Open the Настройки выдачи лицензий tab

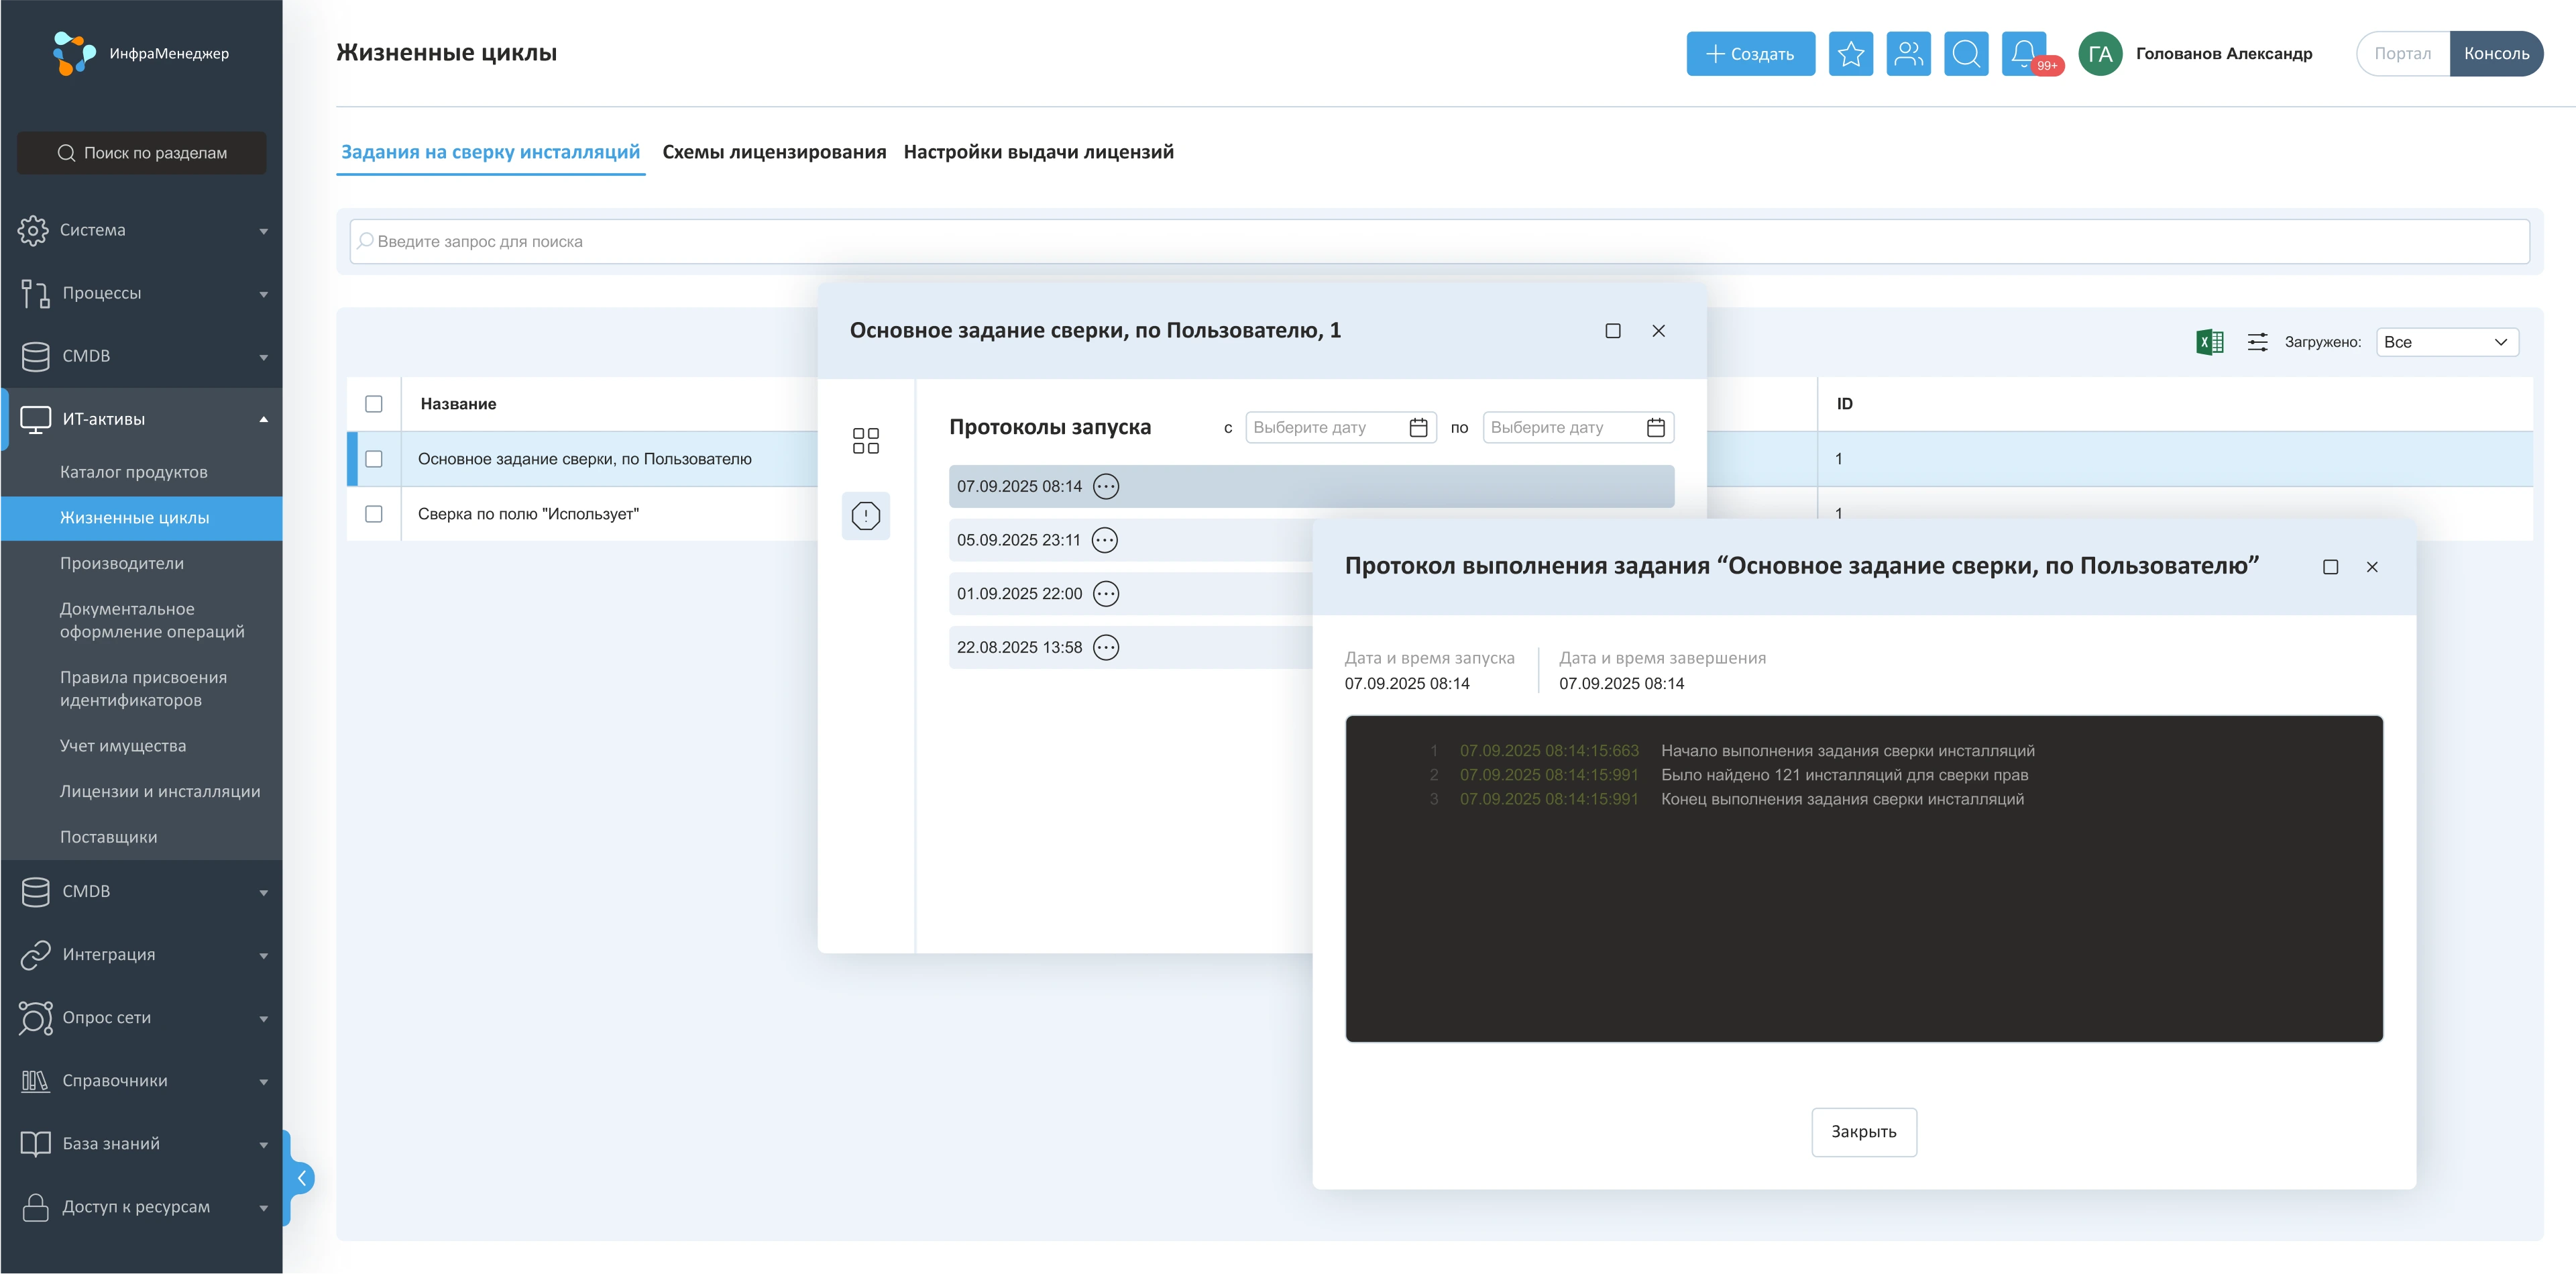coord(1038,152)
